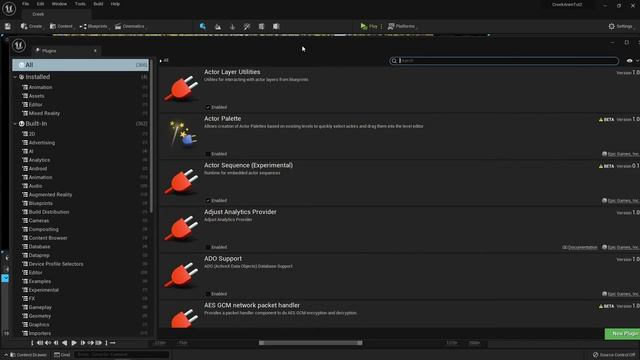Open the Window menu
Image resolution: width=640 pixels, height=360 pixels.
click(x=59, y=4)
